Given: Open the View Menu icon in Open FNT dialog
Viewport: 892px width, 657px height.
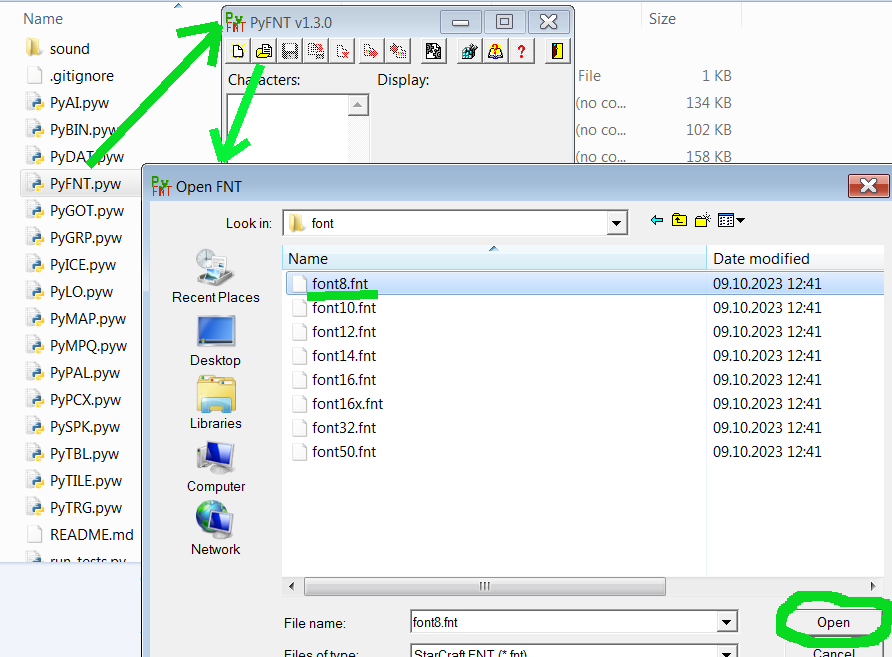Looking at the screenshot, I should tap(731, 220).
